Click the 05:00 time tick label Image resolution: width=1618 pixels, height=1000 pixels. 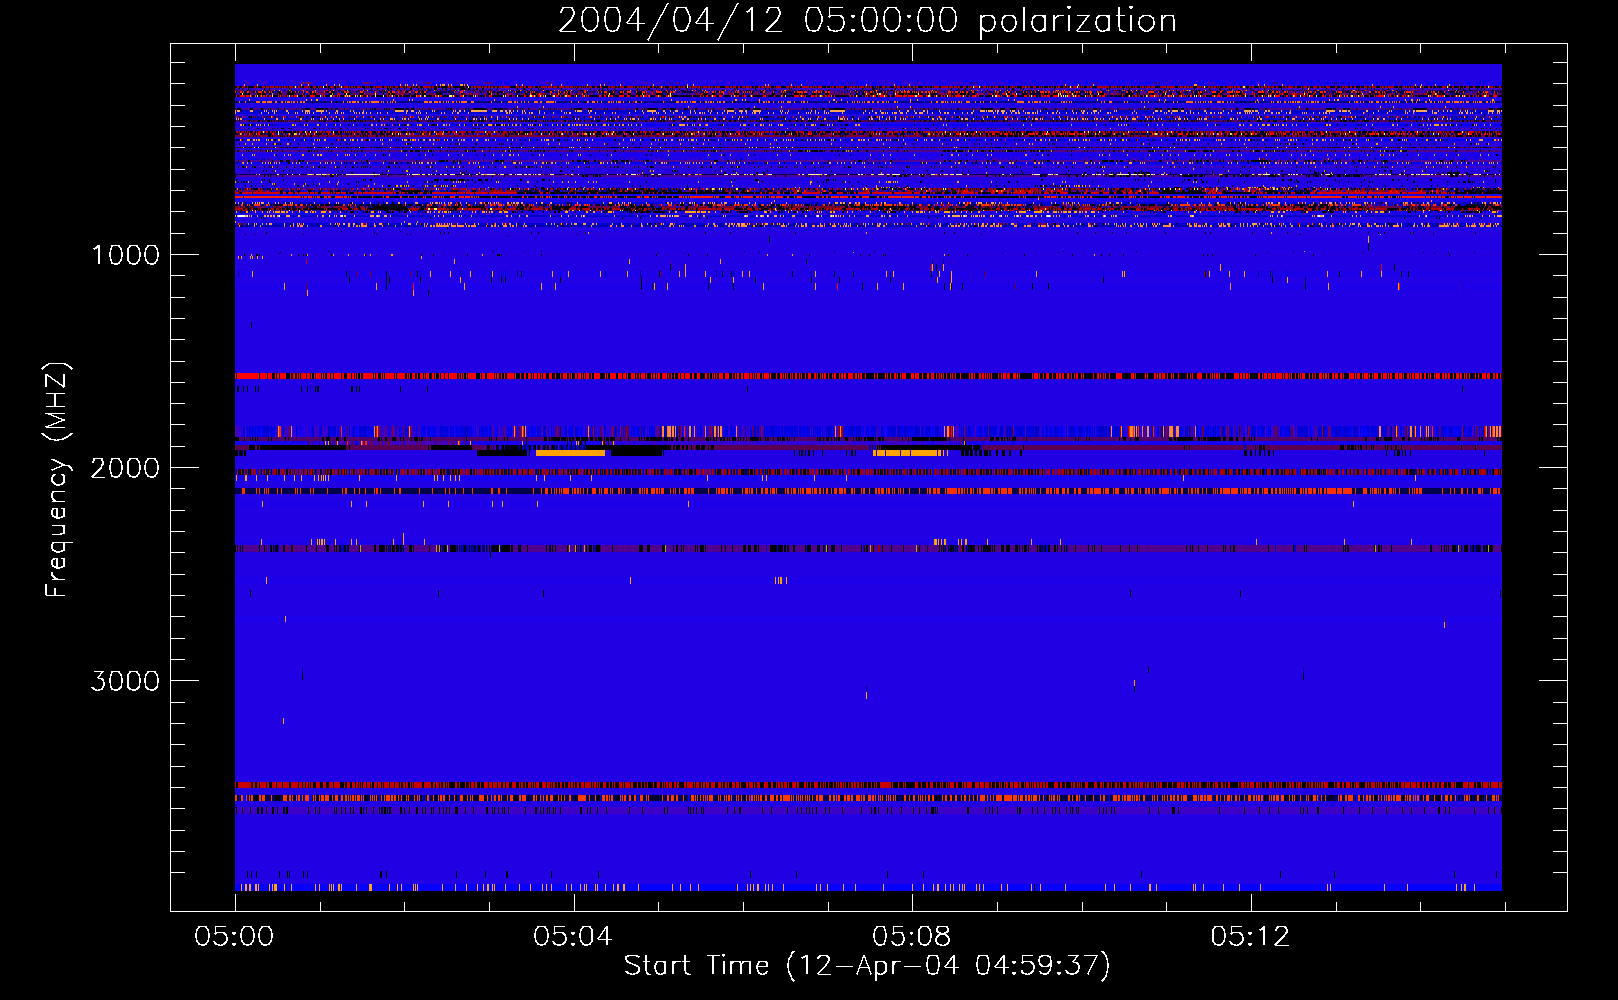[235, 937]
